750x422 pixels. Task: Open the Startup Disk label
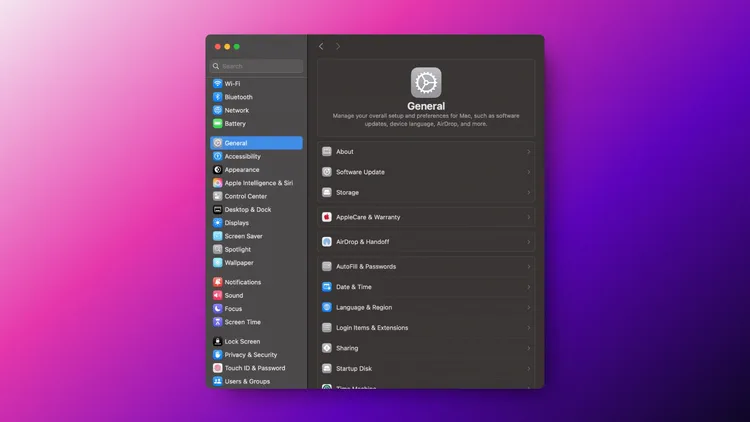point(354,368)
